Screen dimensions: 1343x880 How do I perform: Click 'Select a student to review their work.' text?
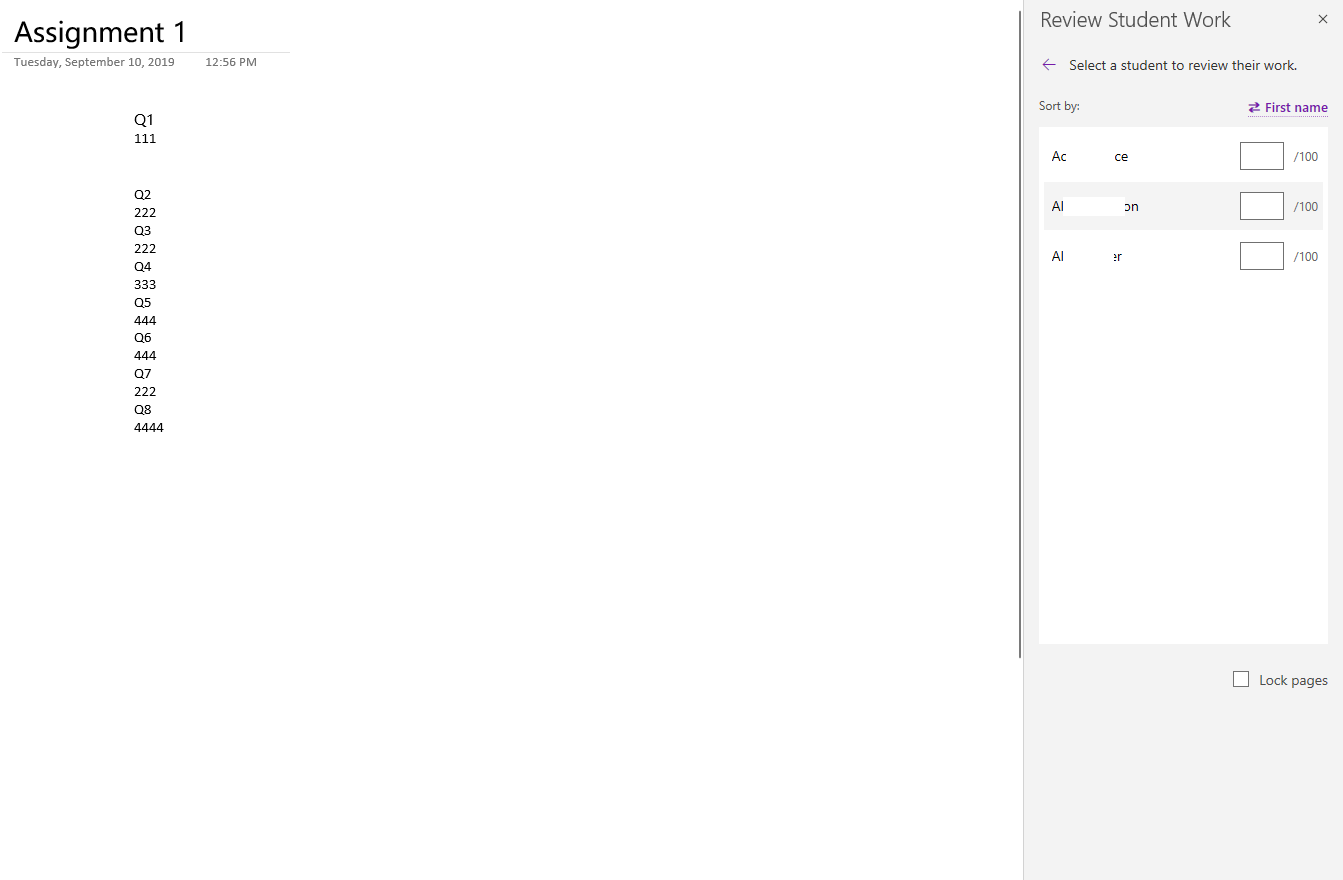1183,65
